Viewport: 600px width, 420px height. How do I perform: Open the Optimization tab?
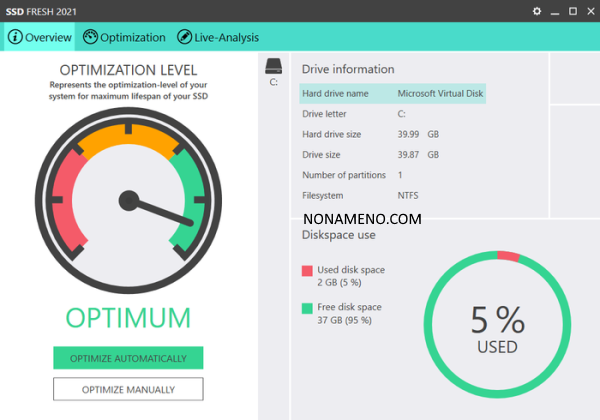coord(124,37)
